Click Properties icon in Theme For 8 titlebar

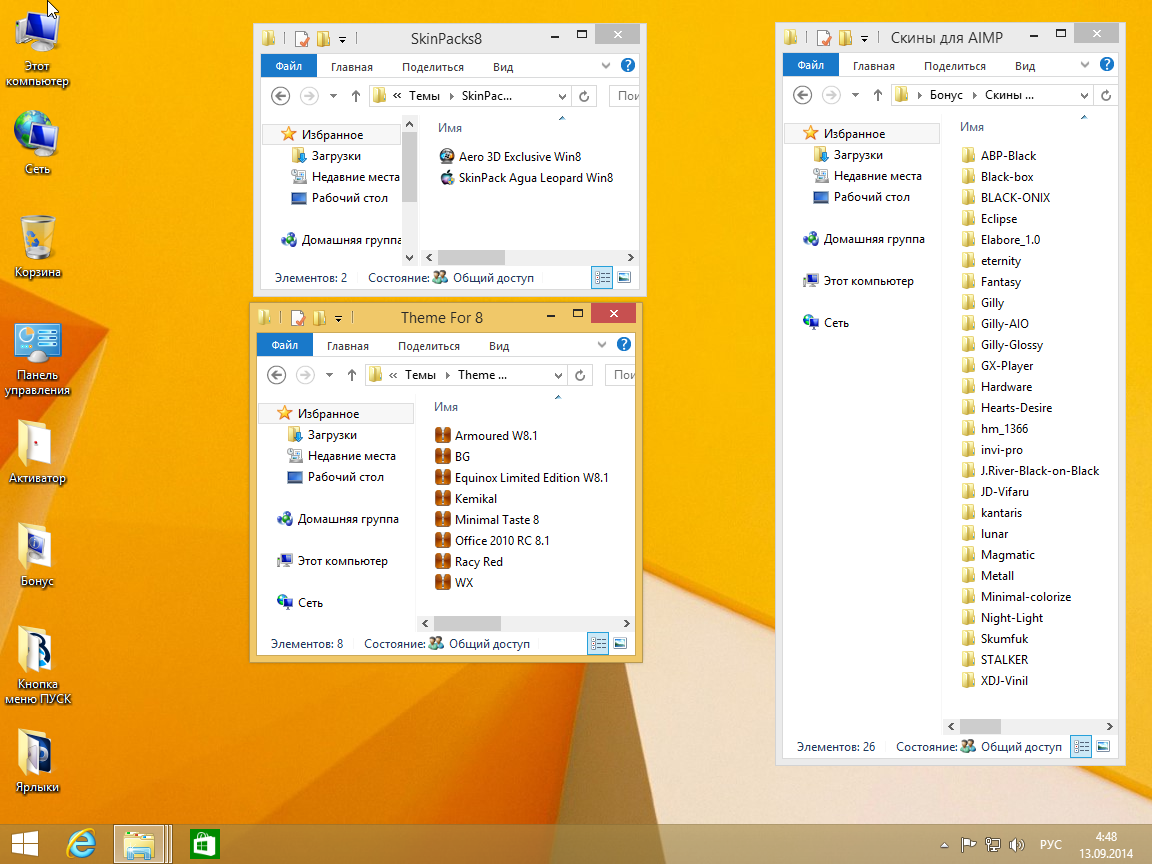coord(298,317)
